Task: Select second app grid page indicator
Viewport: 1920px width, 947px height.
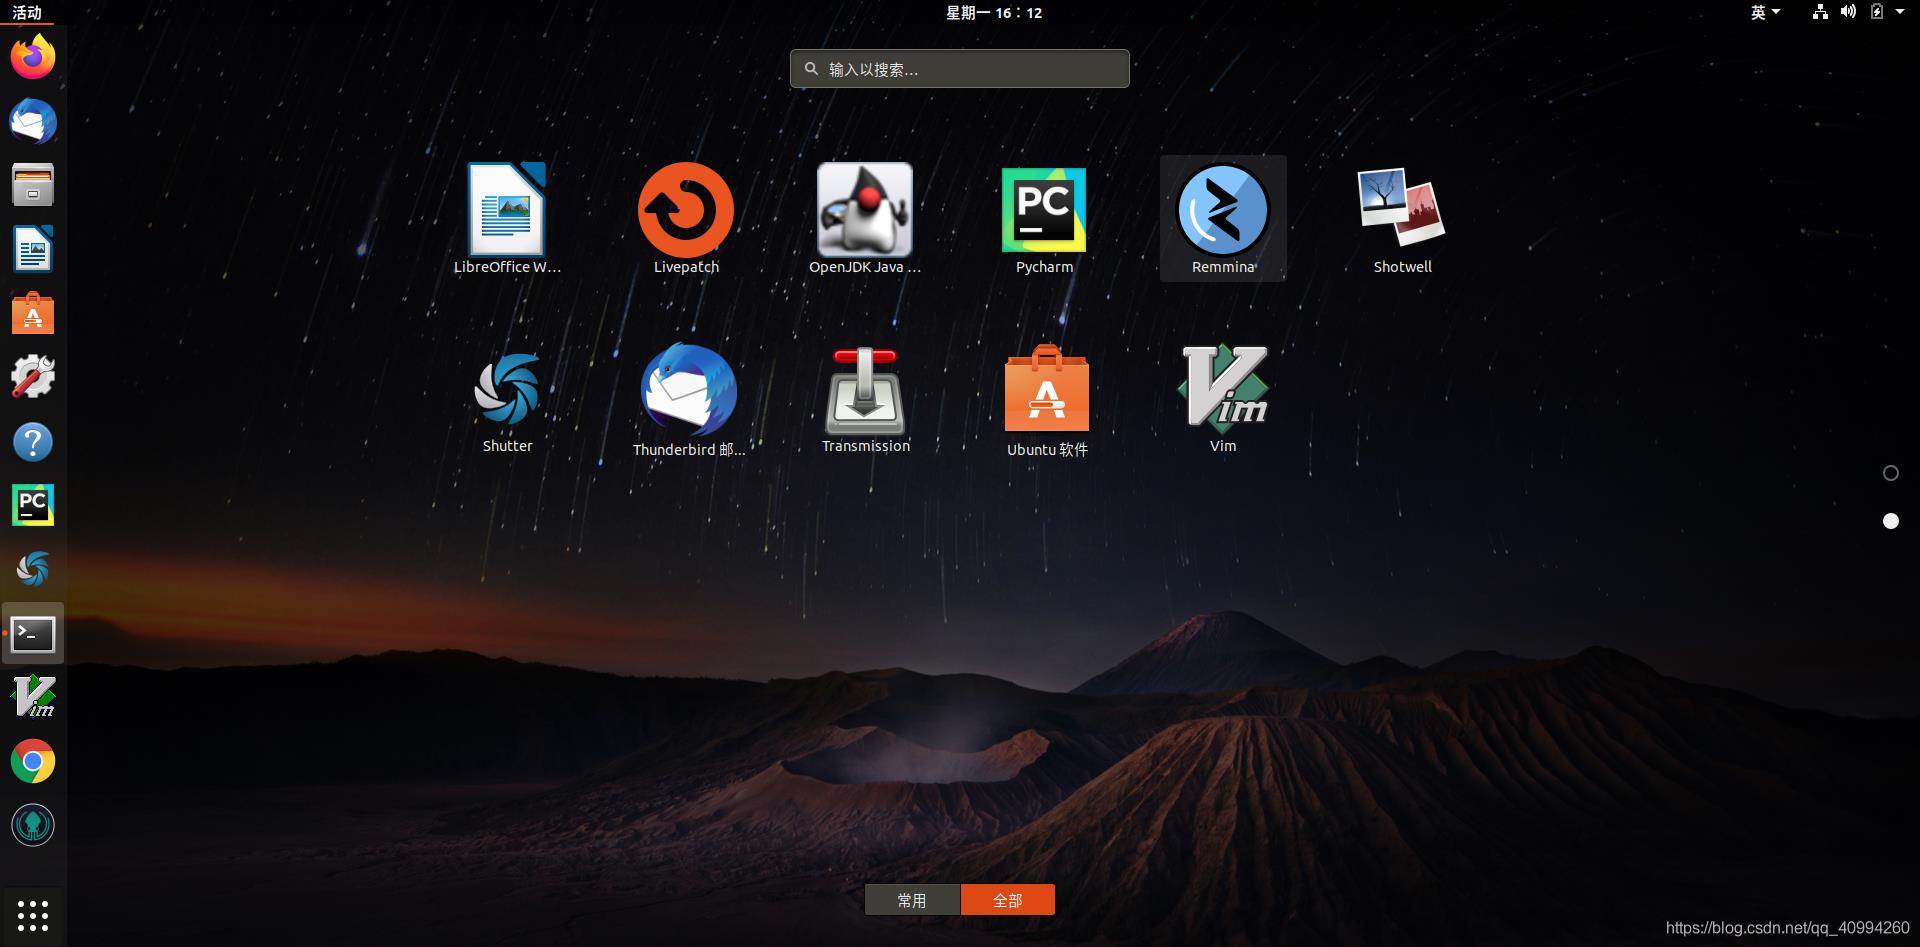Action: tap(1890, 521)
